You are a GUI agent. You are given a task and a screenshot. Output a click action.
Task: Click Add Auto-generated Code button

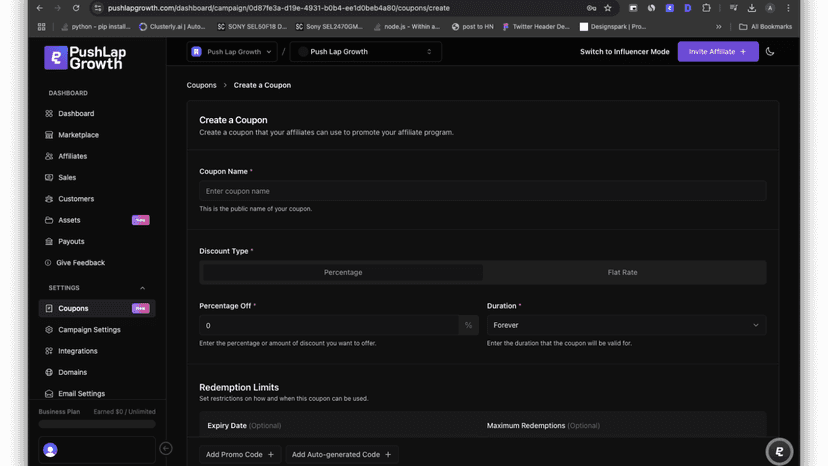point(341,454)
